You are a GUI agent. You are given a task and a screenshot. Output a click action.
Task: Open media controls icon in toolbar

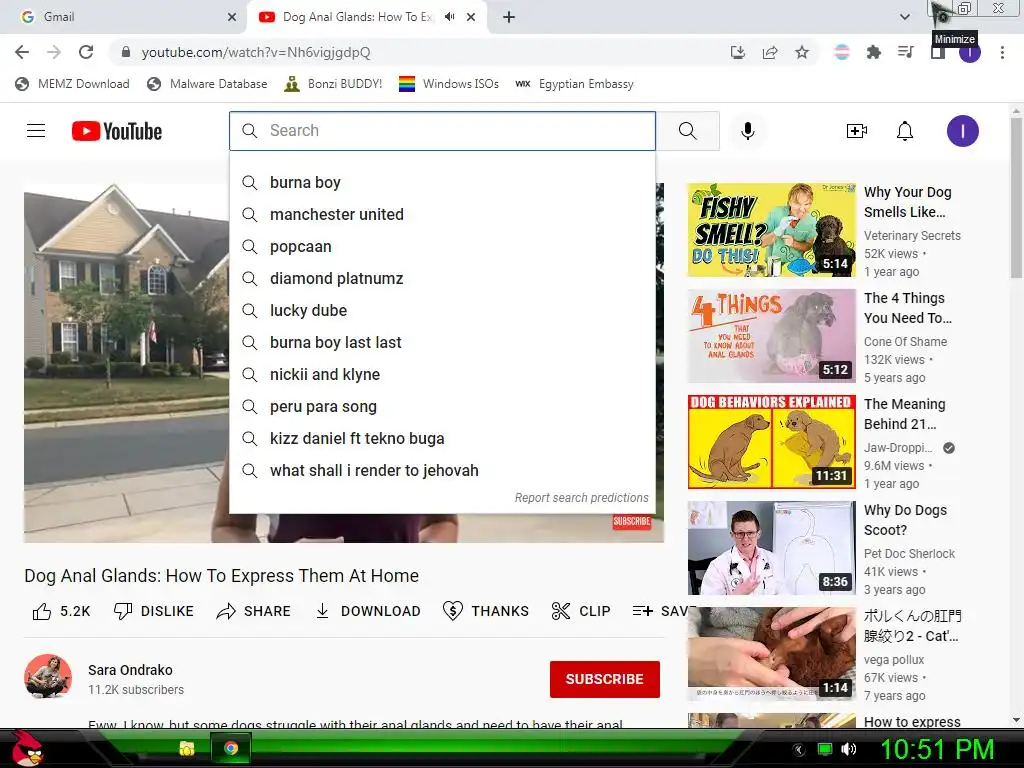click(905, 52)
